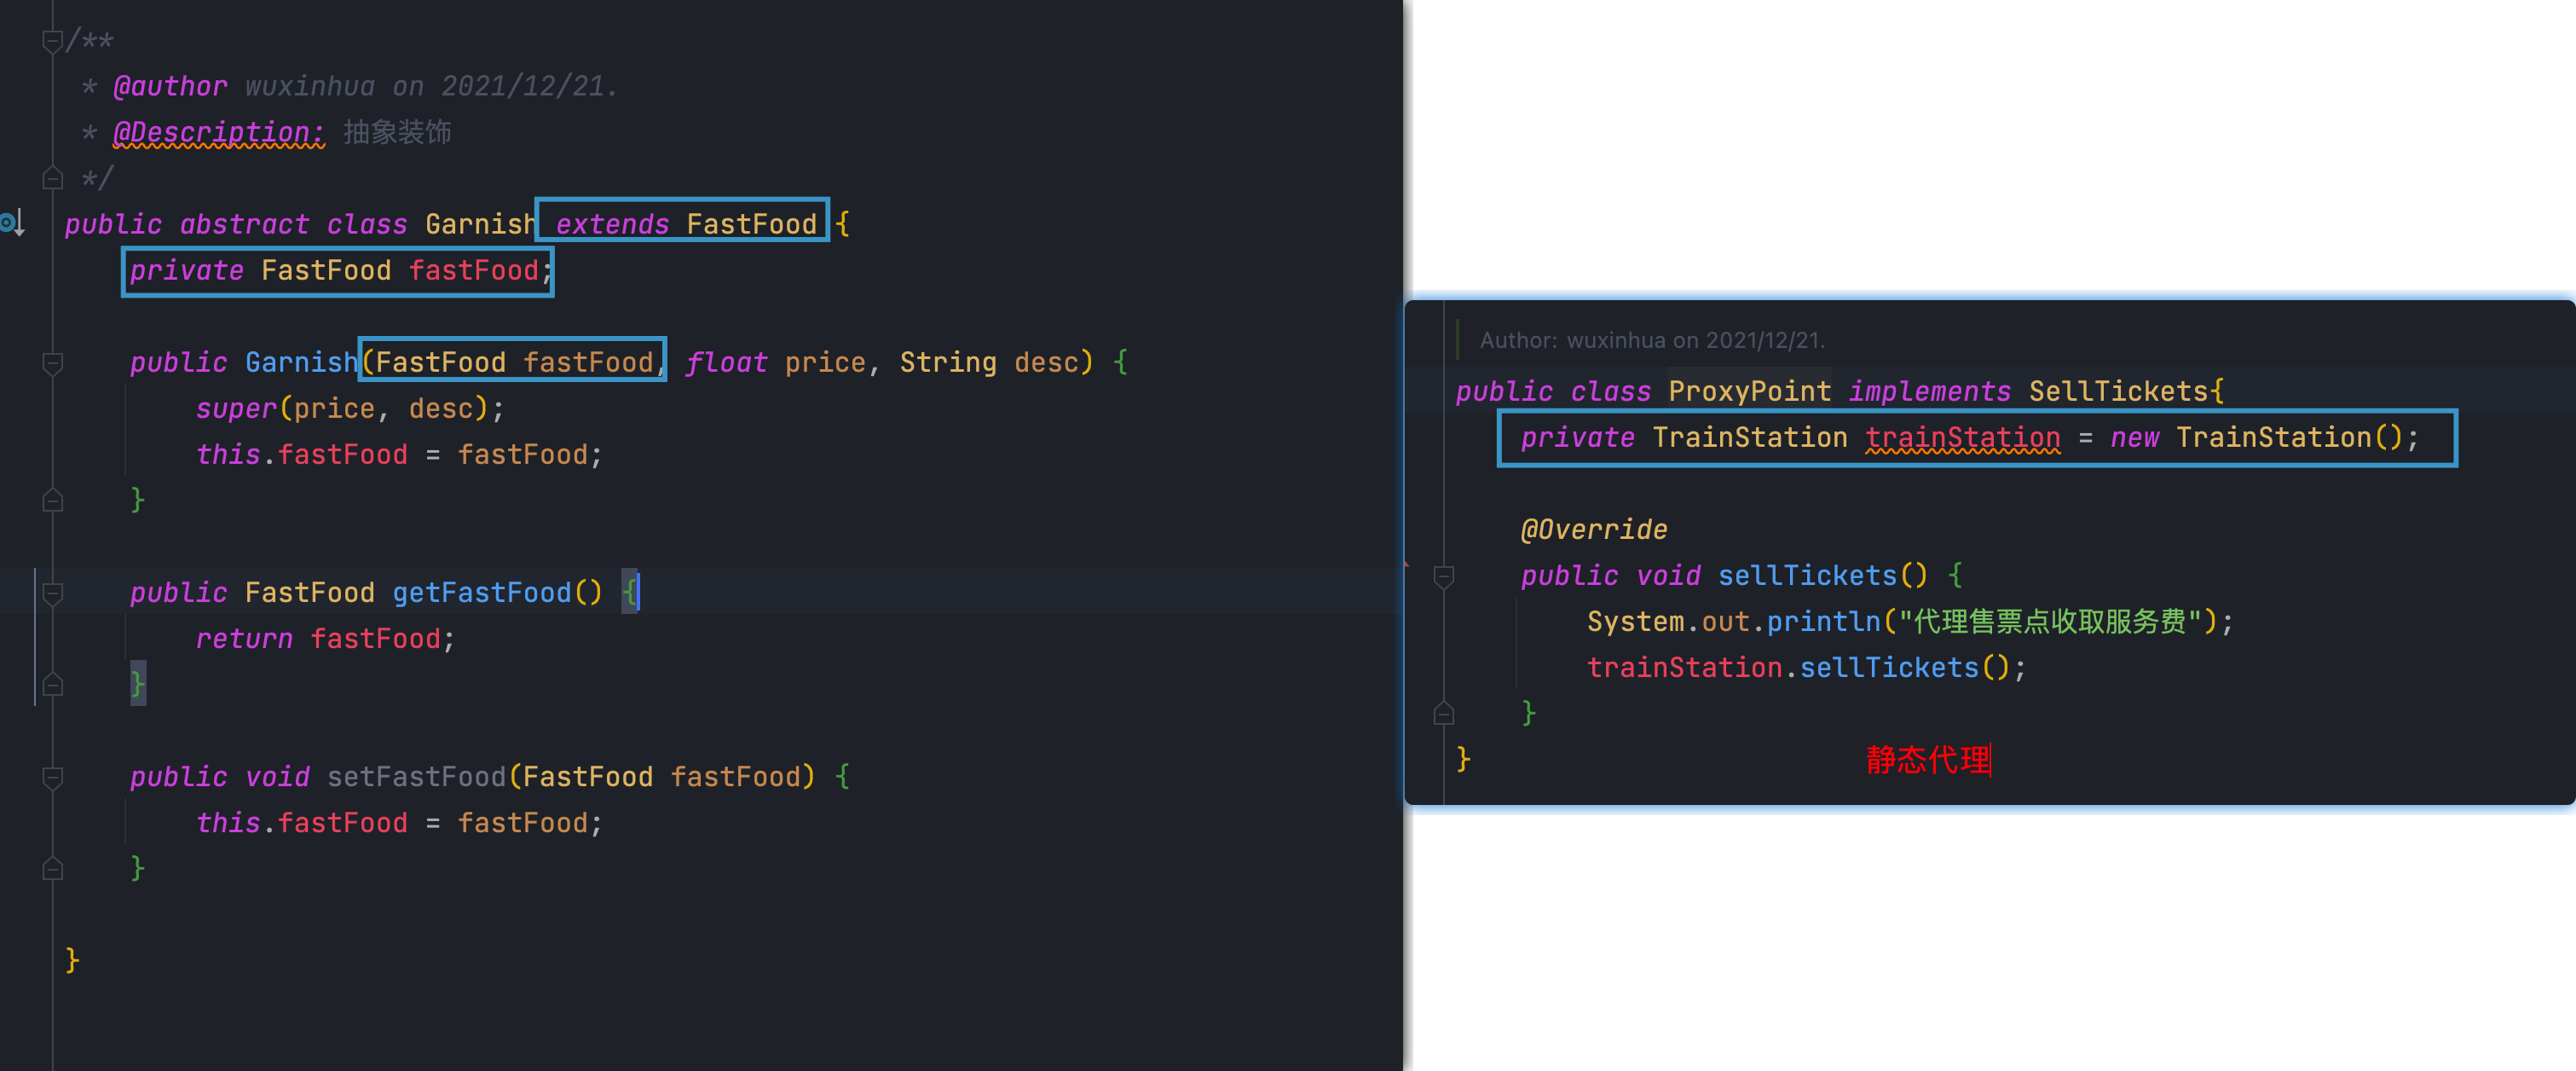Click fold end marker of getFastFood method
Screen dimensions: 2576x1071
[x=53, y=685]
